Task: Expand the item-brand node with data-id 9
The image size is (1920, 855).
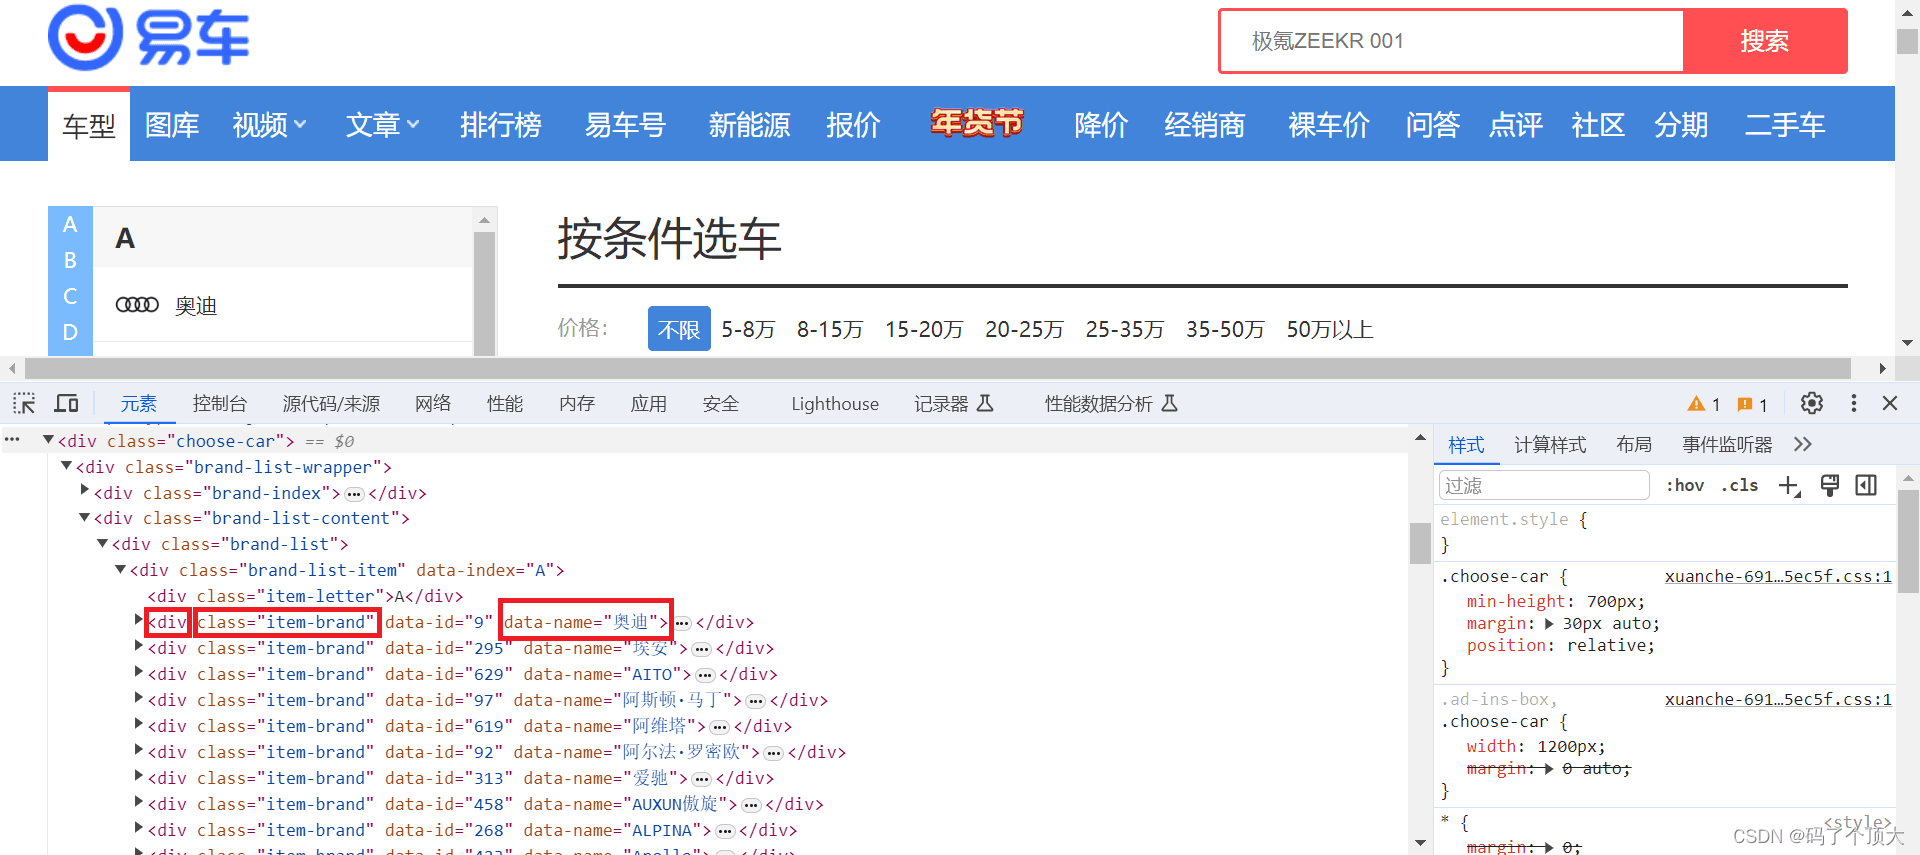Action: 139,621
